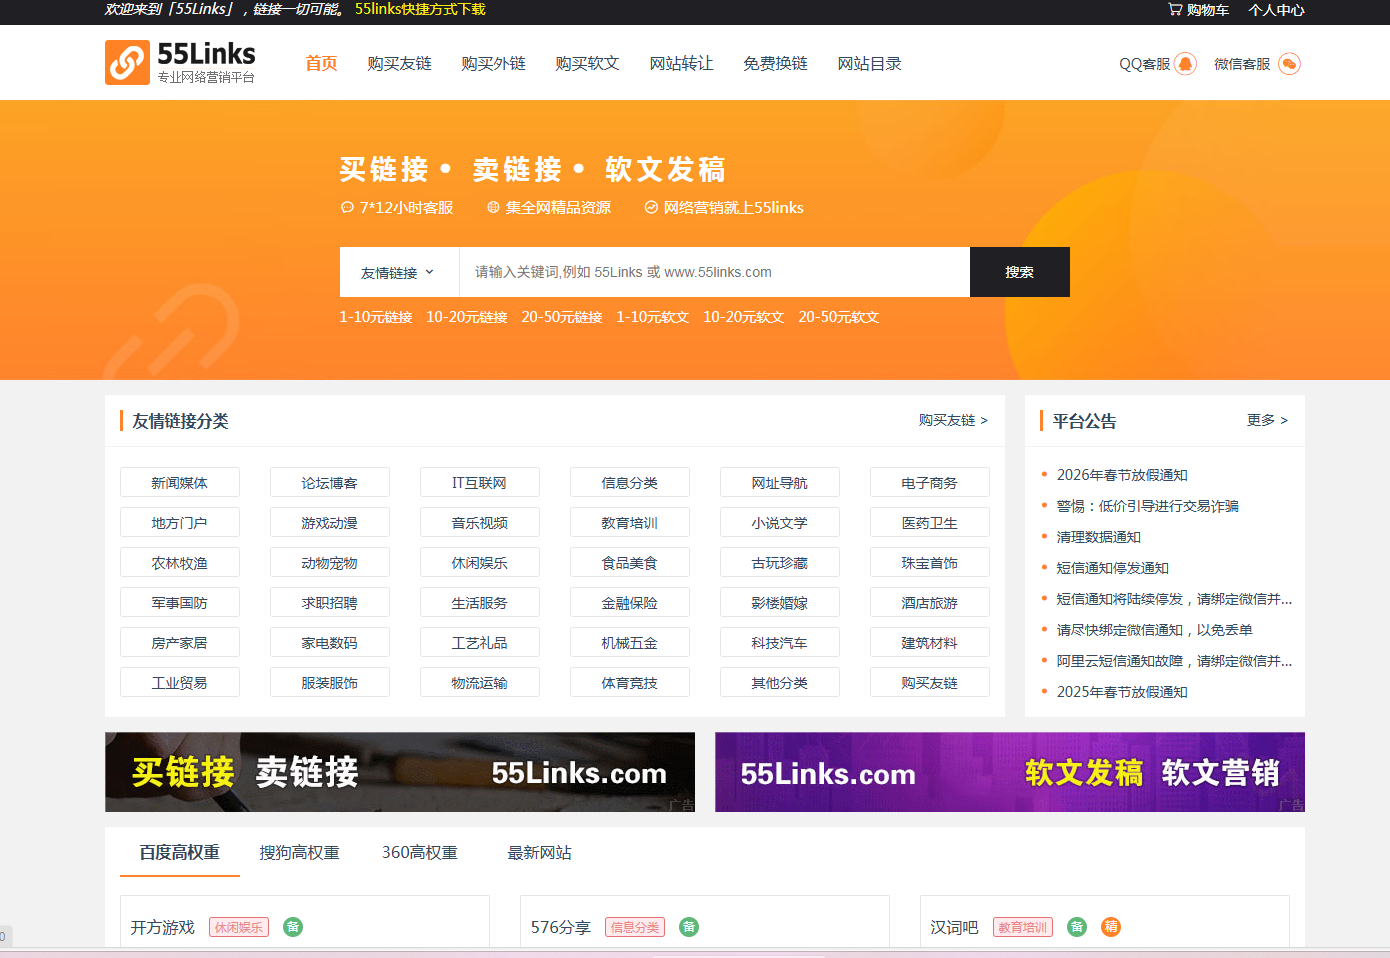Choose the 工业贸易 category
Viewport: 1390px width, 958px height.
tap(180, 682)
